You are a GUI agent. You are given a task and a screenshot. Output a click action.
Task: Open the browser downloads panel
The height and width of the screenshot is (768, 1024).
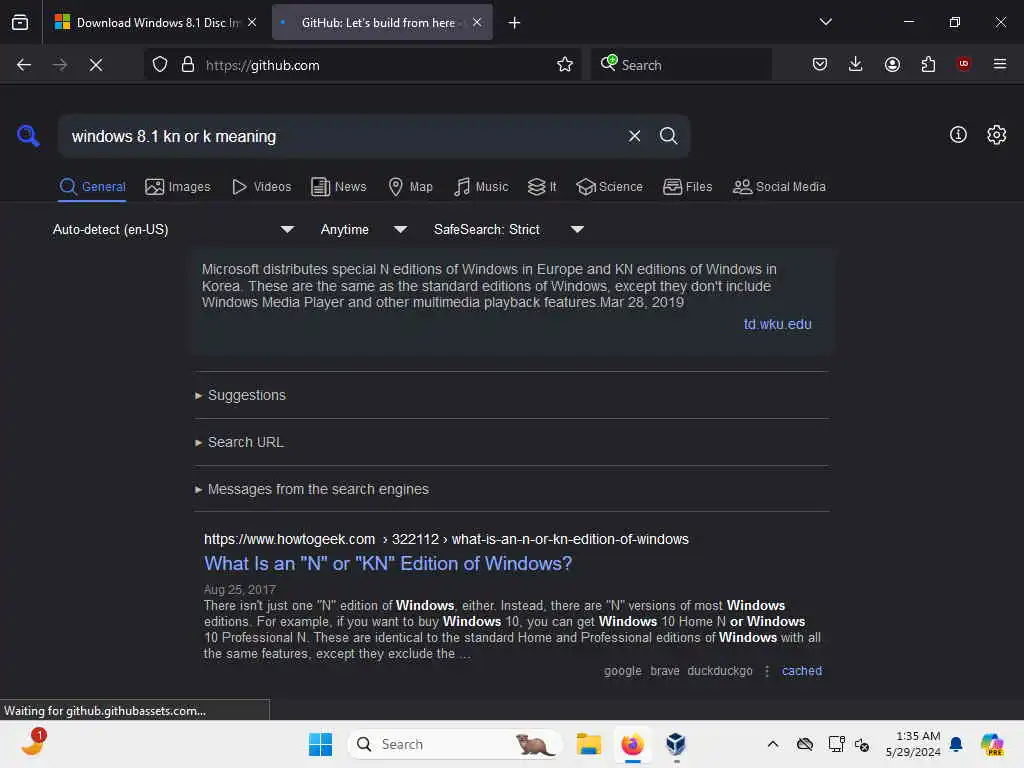856,64
